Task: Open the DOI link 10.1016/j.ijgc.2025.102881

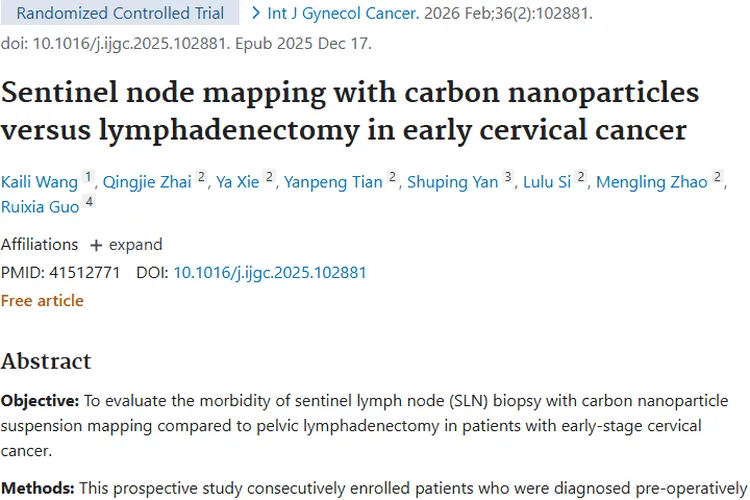Action: [270, 272]
